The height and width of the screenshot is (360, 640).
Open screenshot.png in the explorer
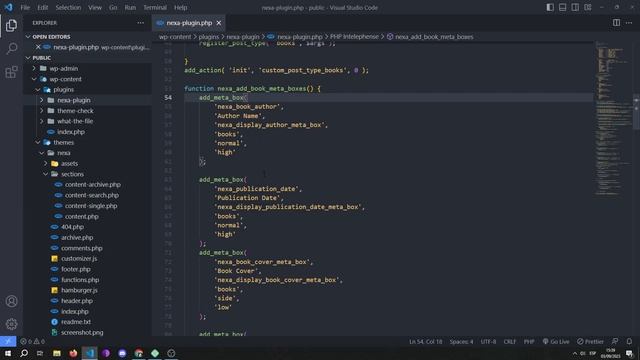82,332
